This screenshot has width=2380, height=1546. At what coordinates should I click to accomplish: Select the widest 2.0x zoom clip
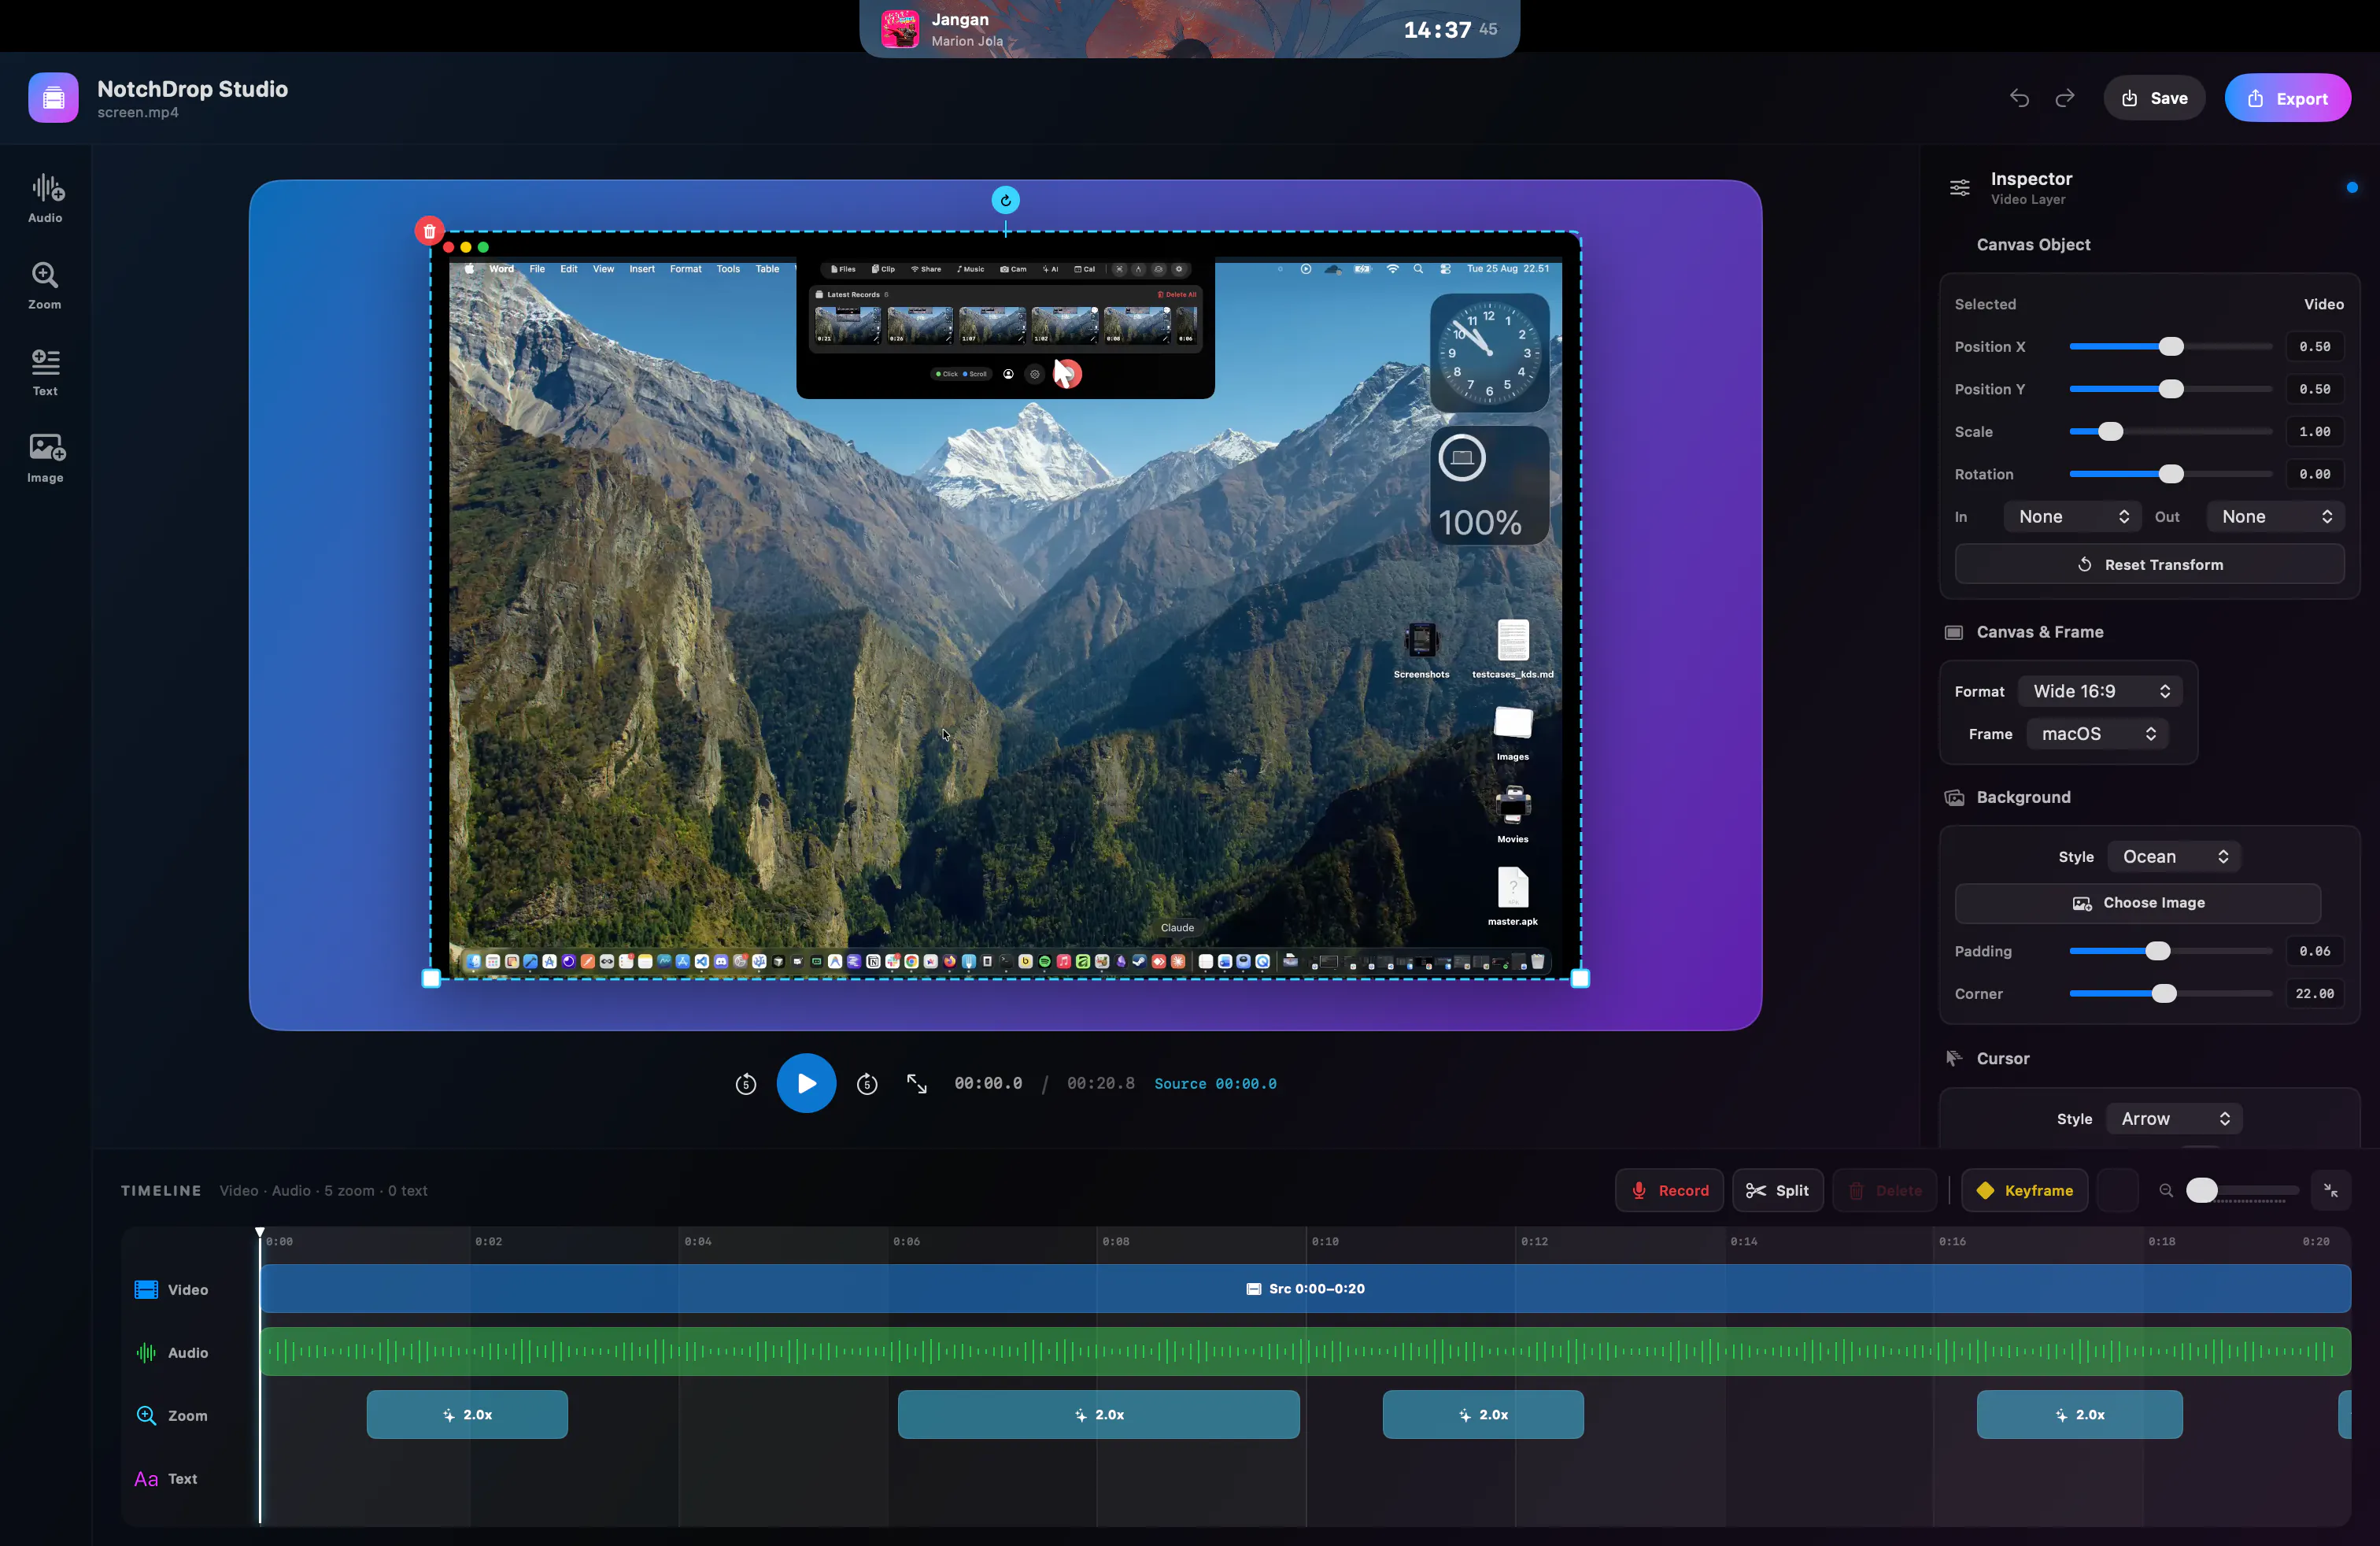[1098, 1414]
